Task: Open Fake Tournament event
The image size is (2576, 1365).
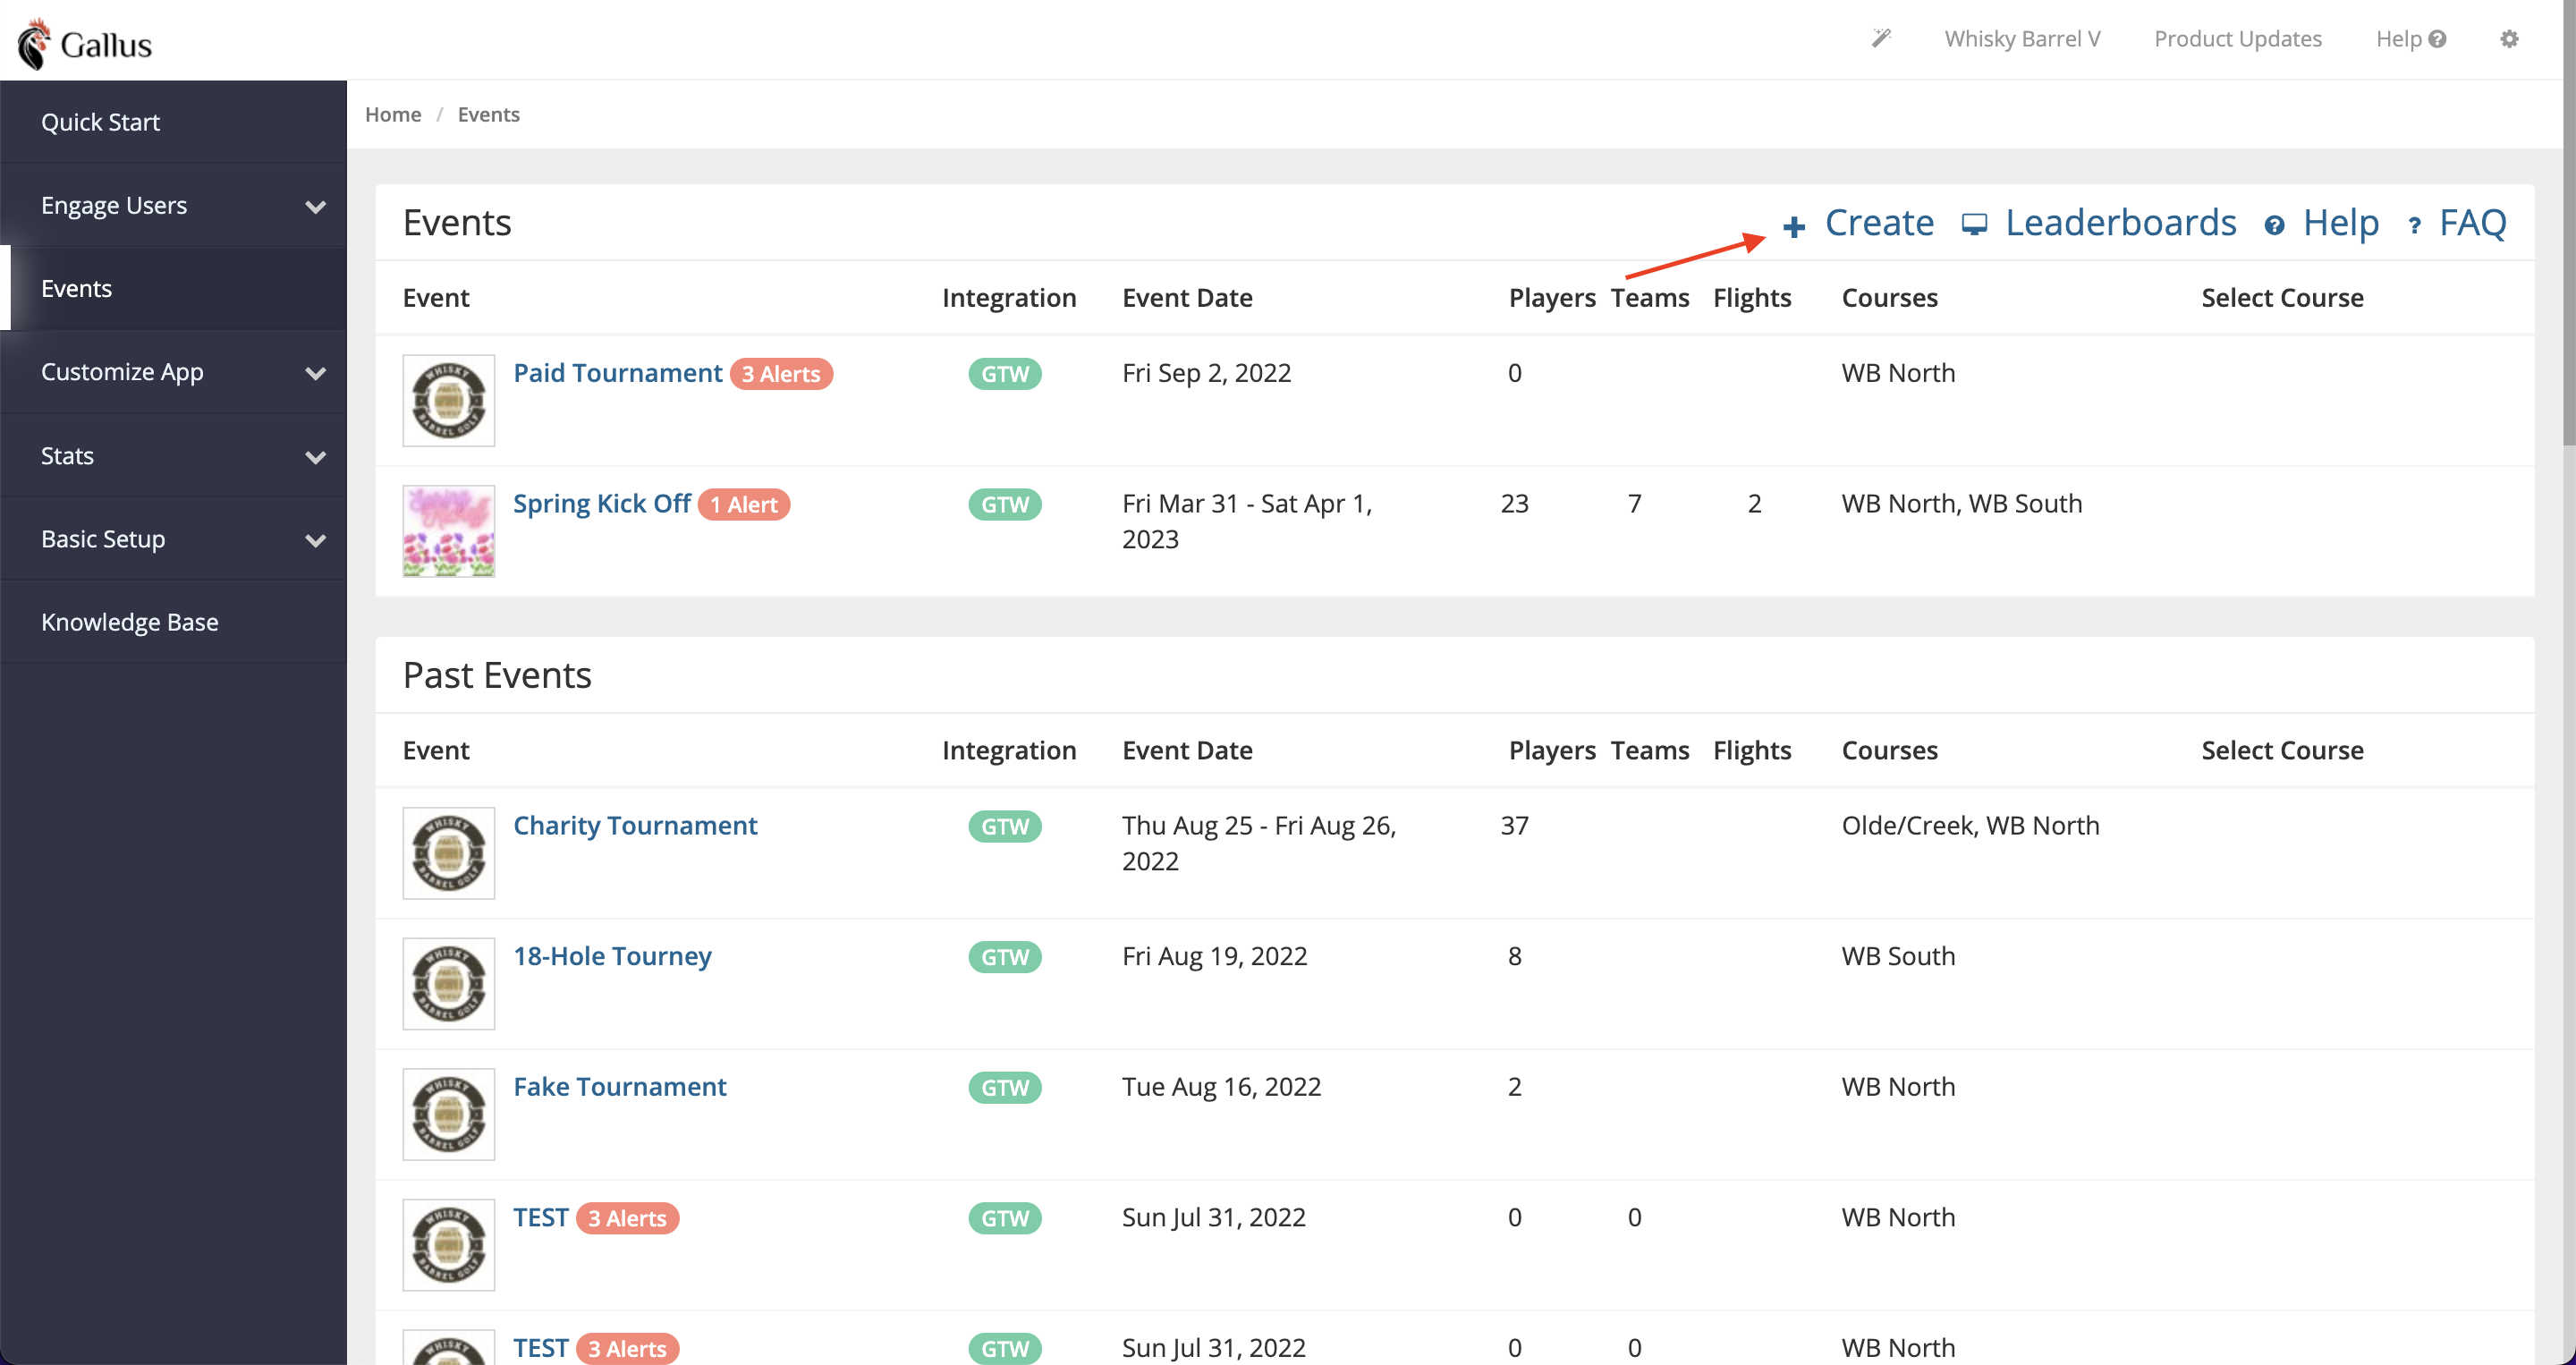Action: pyautogui.click(x=619, y=1086)
